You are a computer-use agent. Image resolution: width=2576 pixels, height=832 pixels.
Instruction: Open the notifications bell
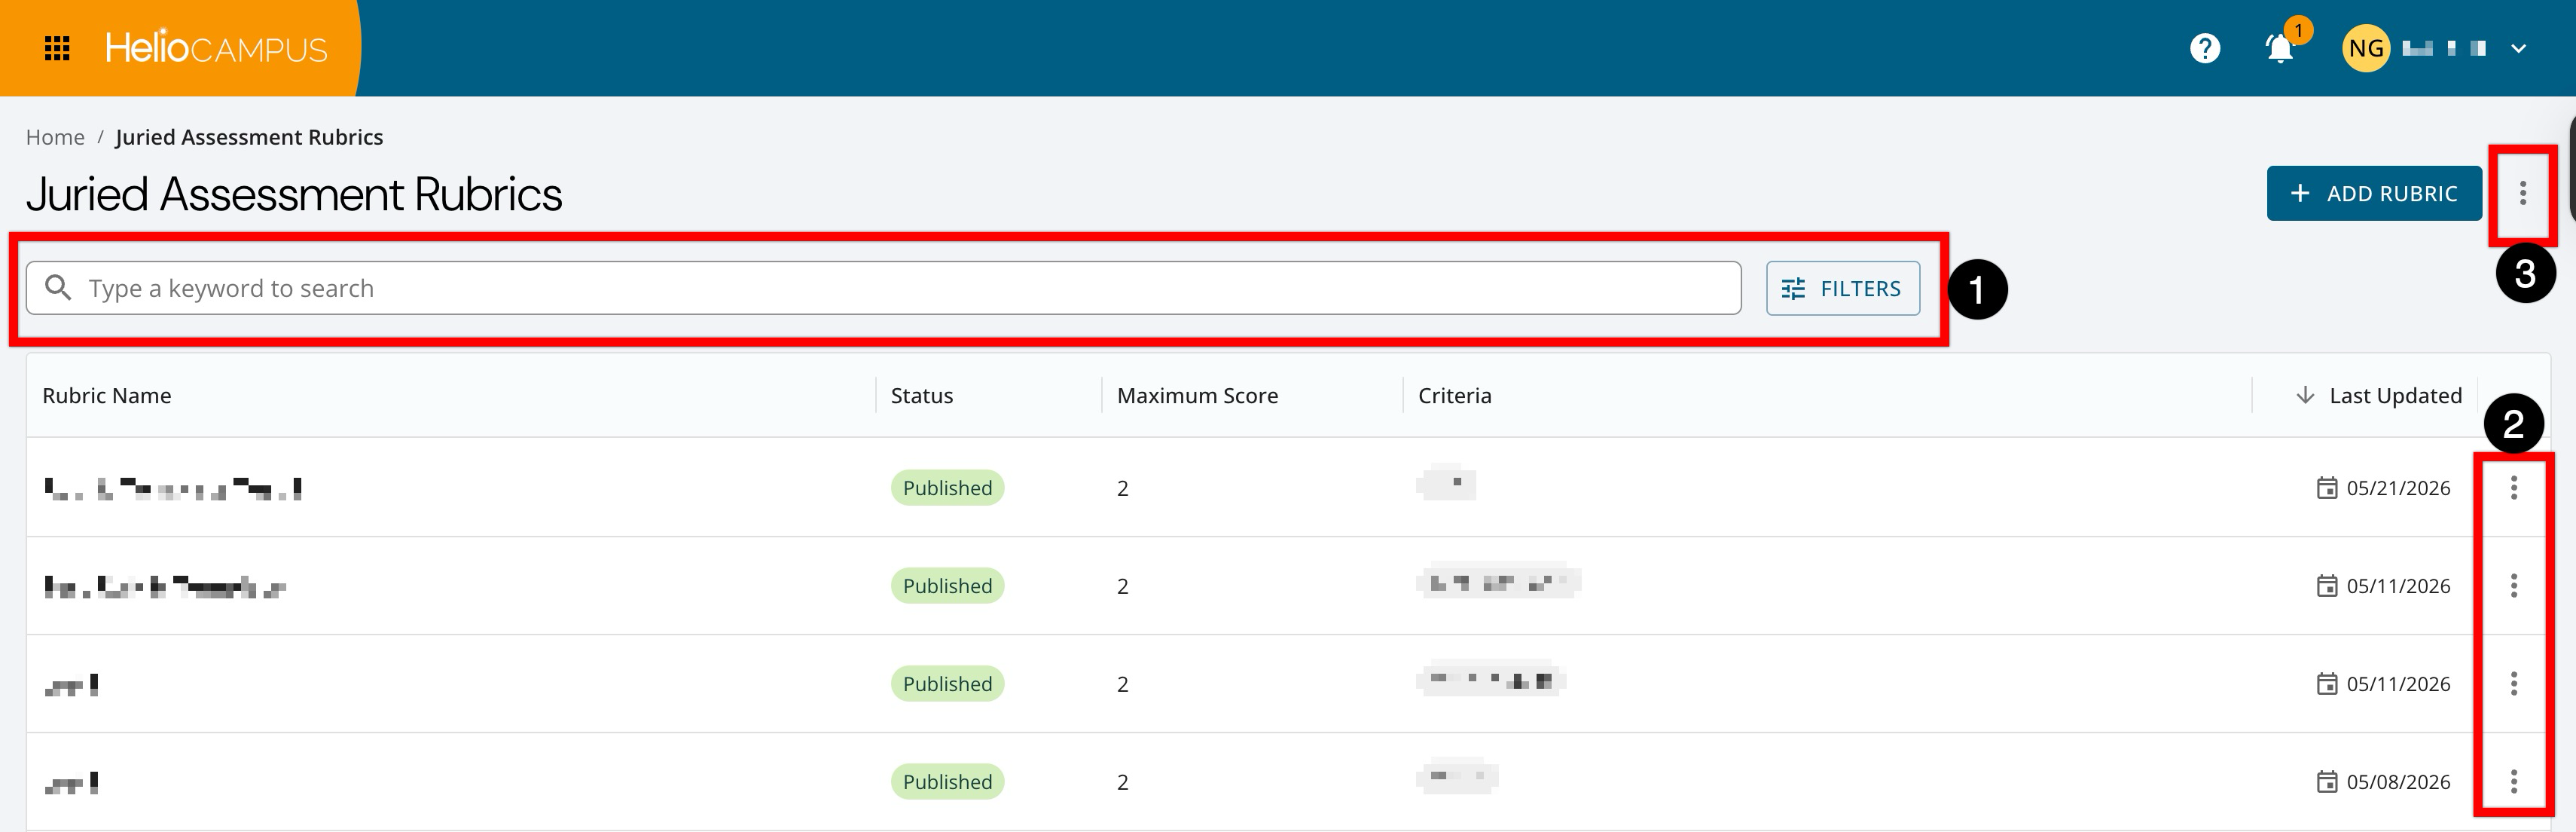[2279, 49]
